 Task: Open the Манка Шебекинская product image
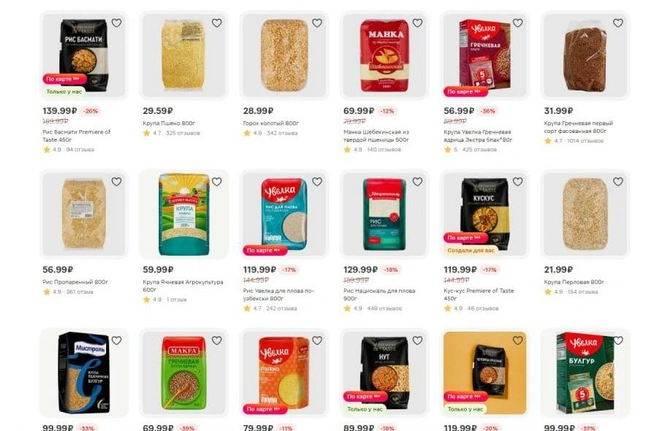click(x=384, y=55)
